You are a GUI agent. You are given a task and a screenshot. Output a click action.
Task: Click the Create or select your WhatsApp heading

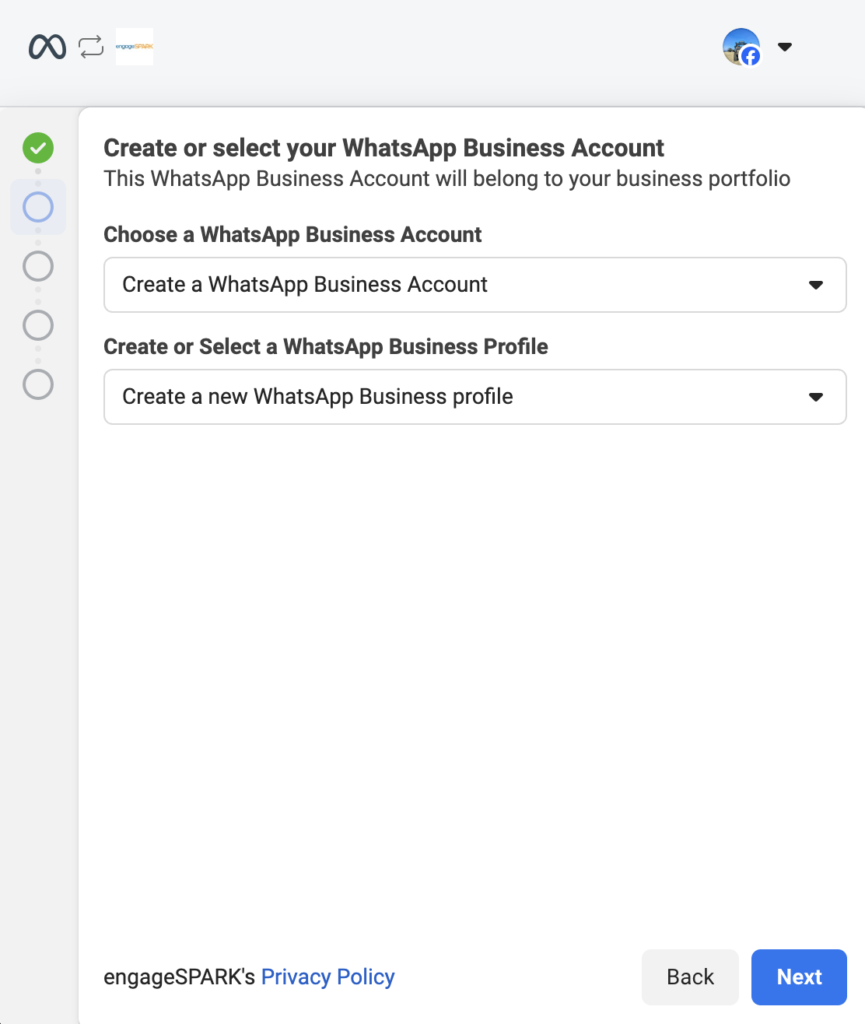[x=384, y=148]
